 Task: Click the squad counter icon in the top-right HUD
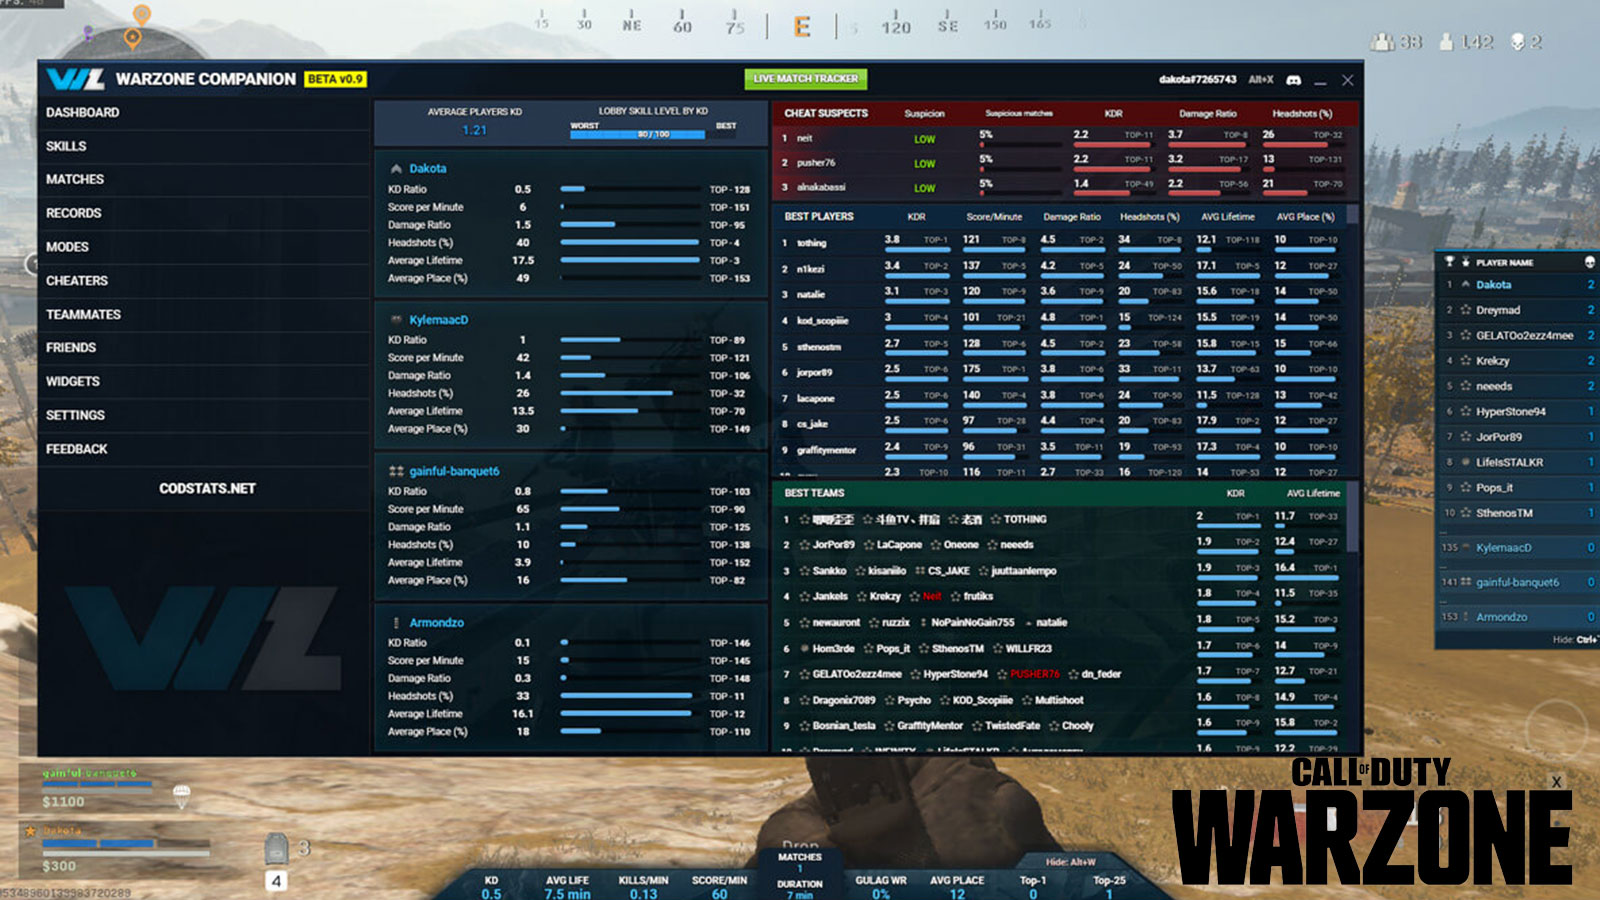coord(1381,38)
